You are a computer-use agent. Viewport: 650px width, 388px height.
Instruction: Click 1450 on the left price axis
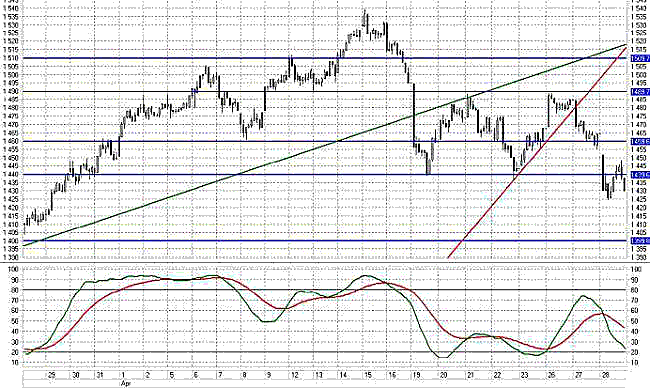[12, 158]
